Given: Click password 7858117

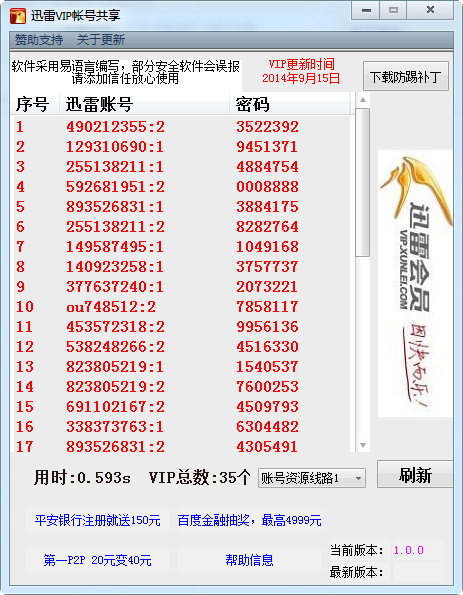Looking at the screenshot, I should pyautogui.click(x=268, y=307).
